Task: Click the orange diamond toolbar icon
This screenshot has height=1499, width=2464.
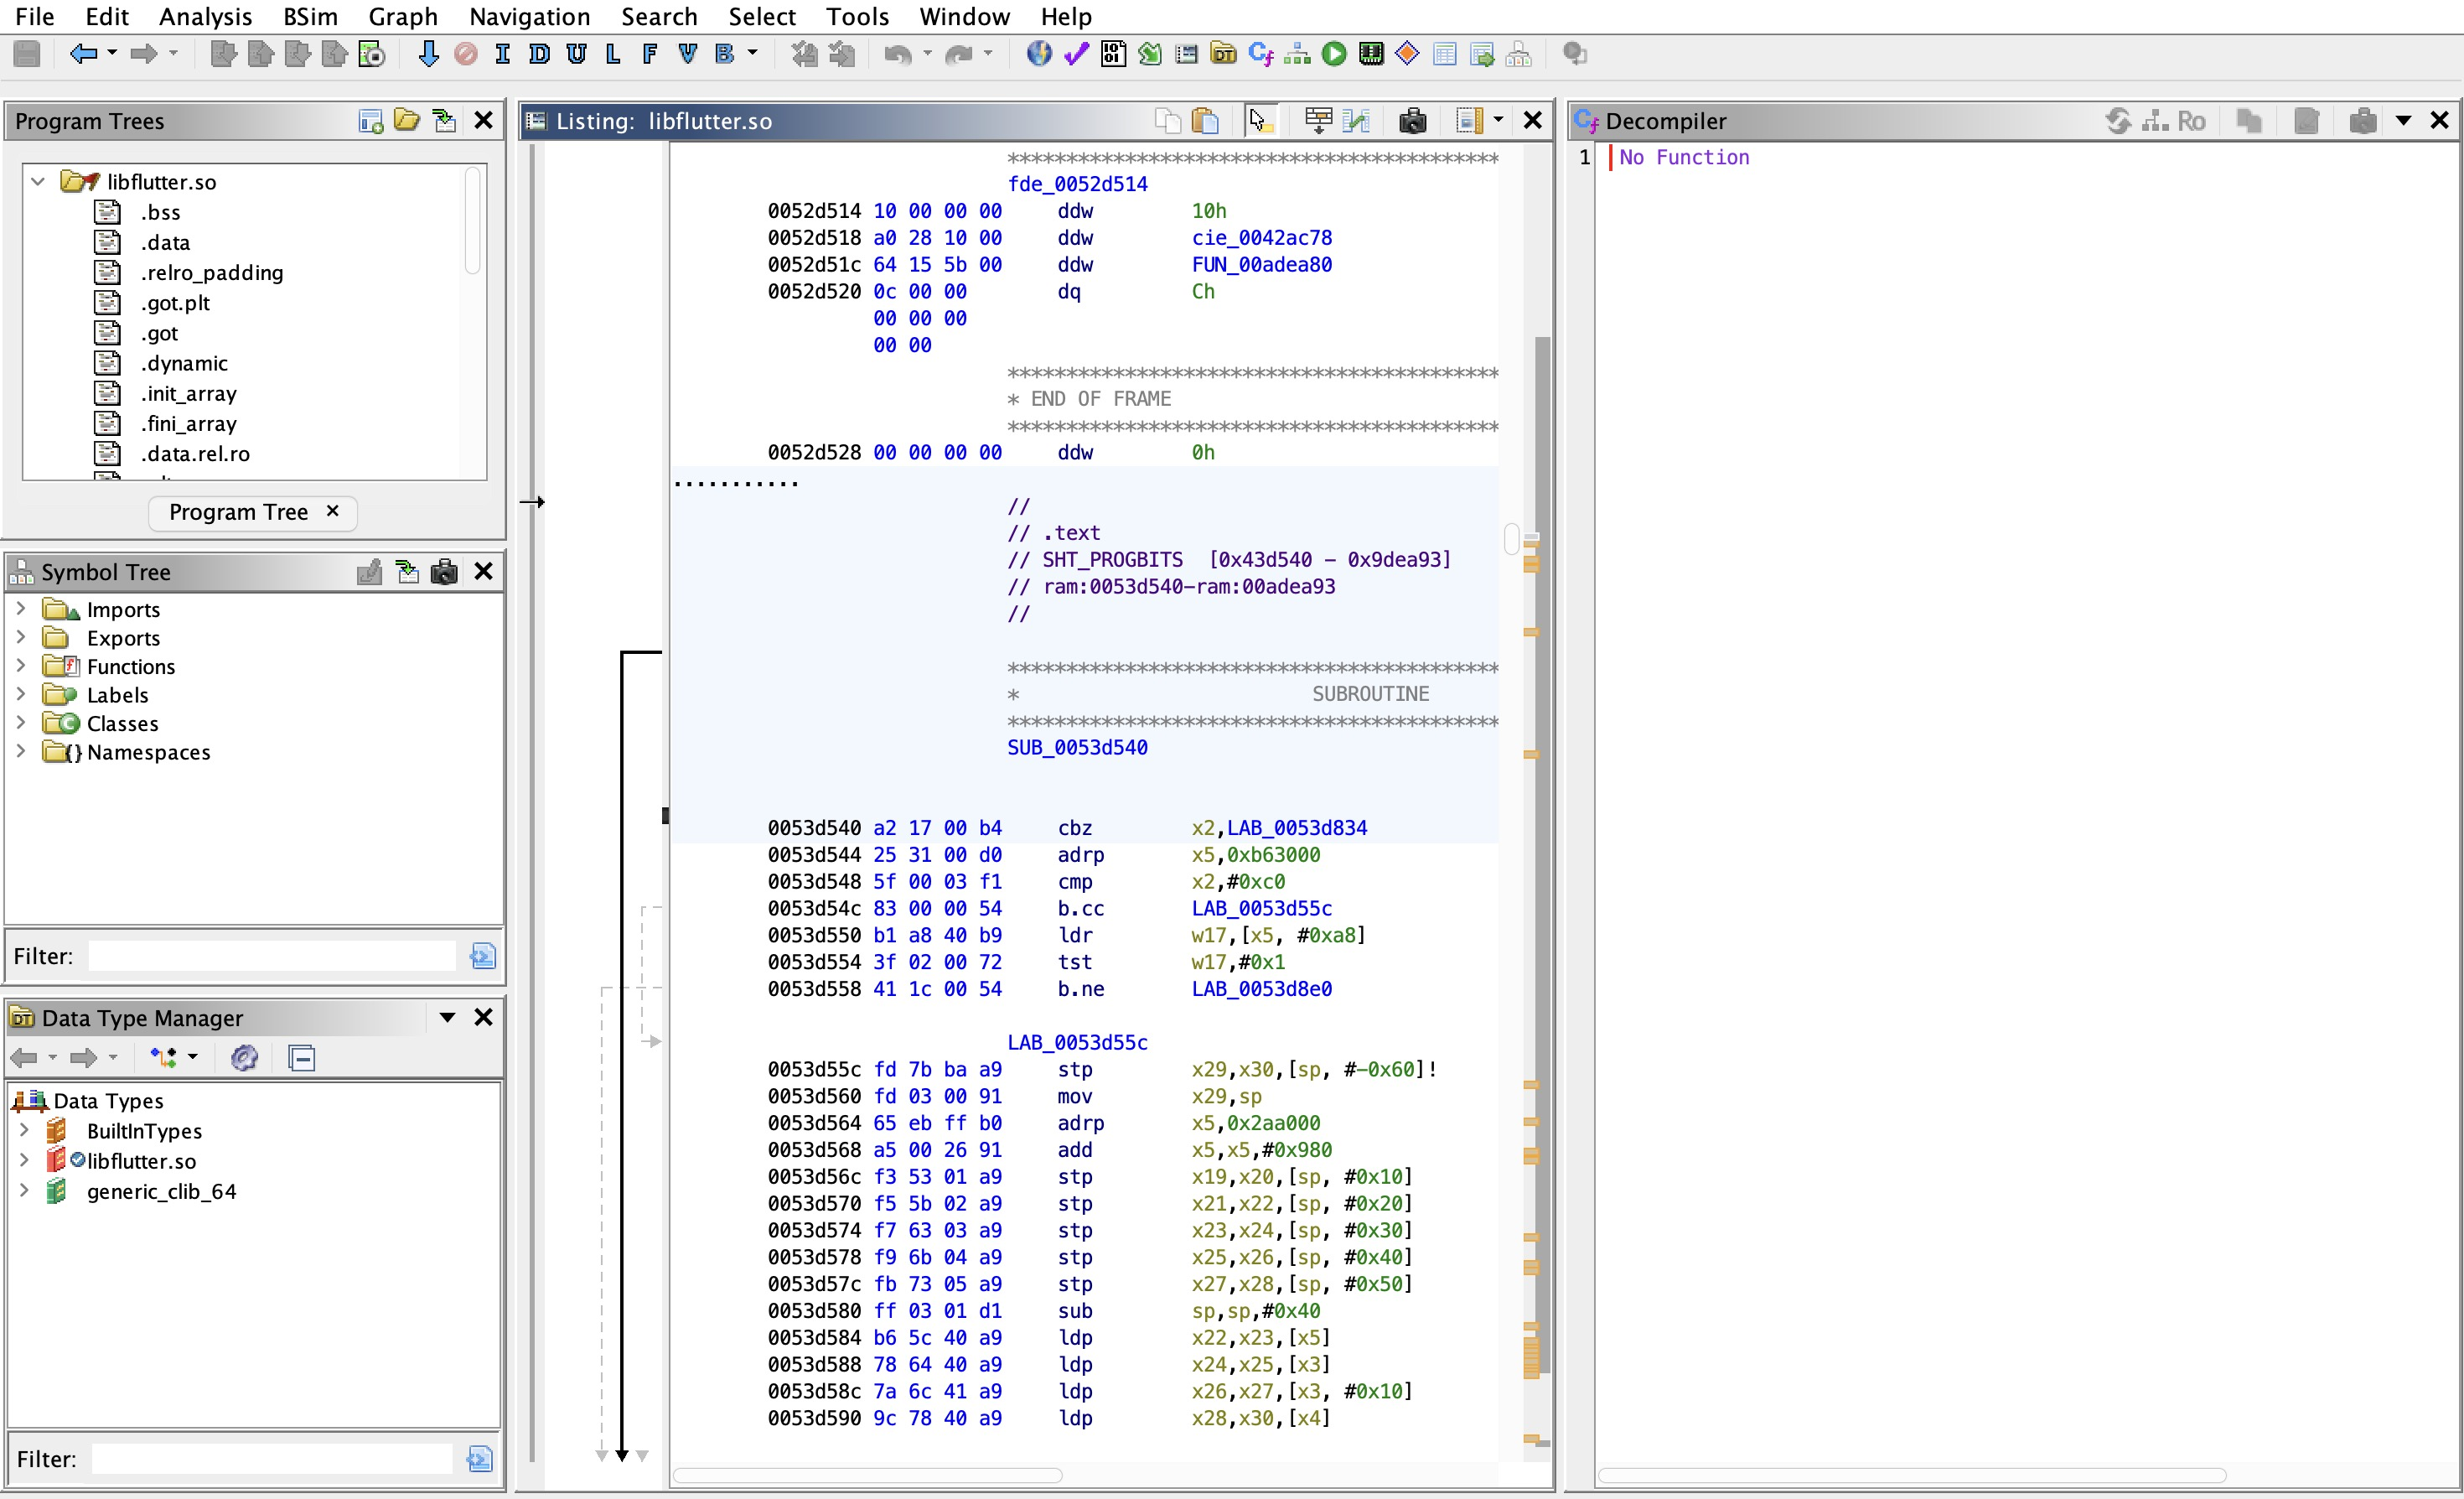Action: point(1407,54)
